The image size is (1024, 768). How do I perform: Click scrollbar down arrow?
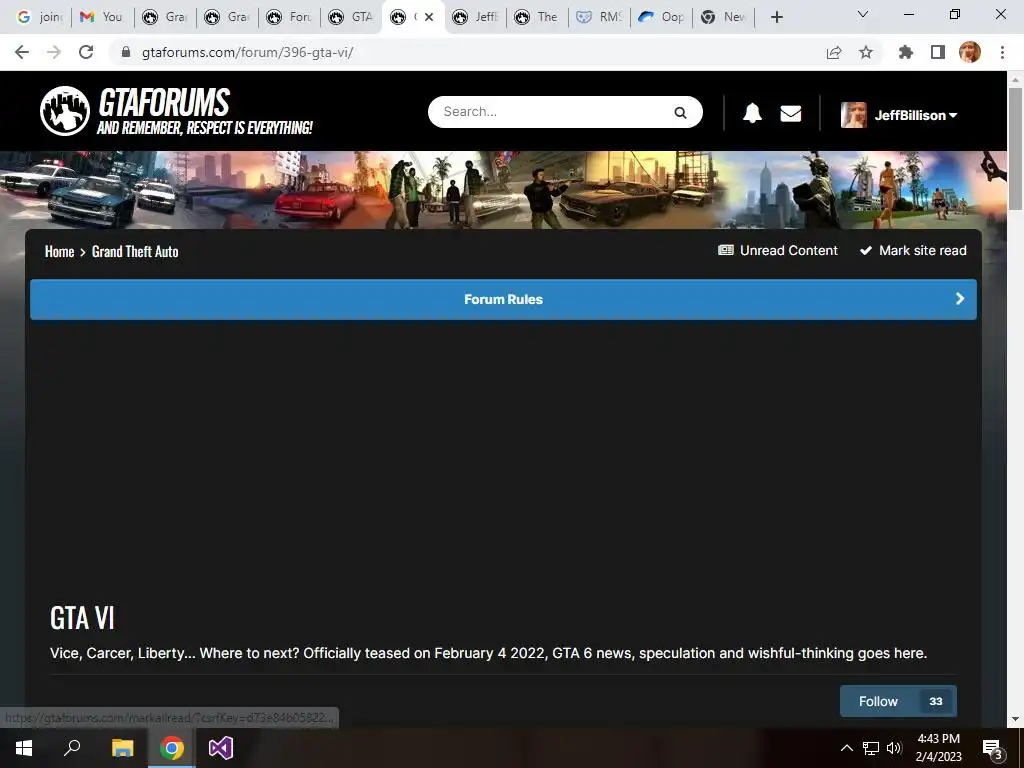pos(1016,719)
